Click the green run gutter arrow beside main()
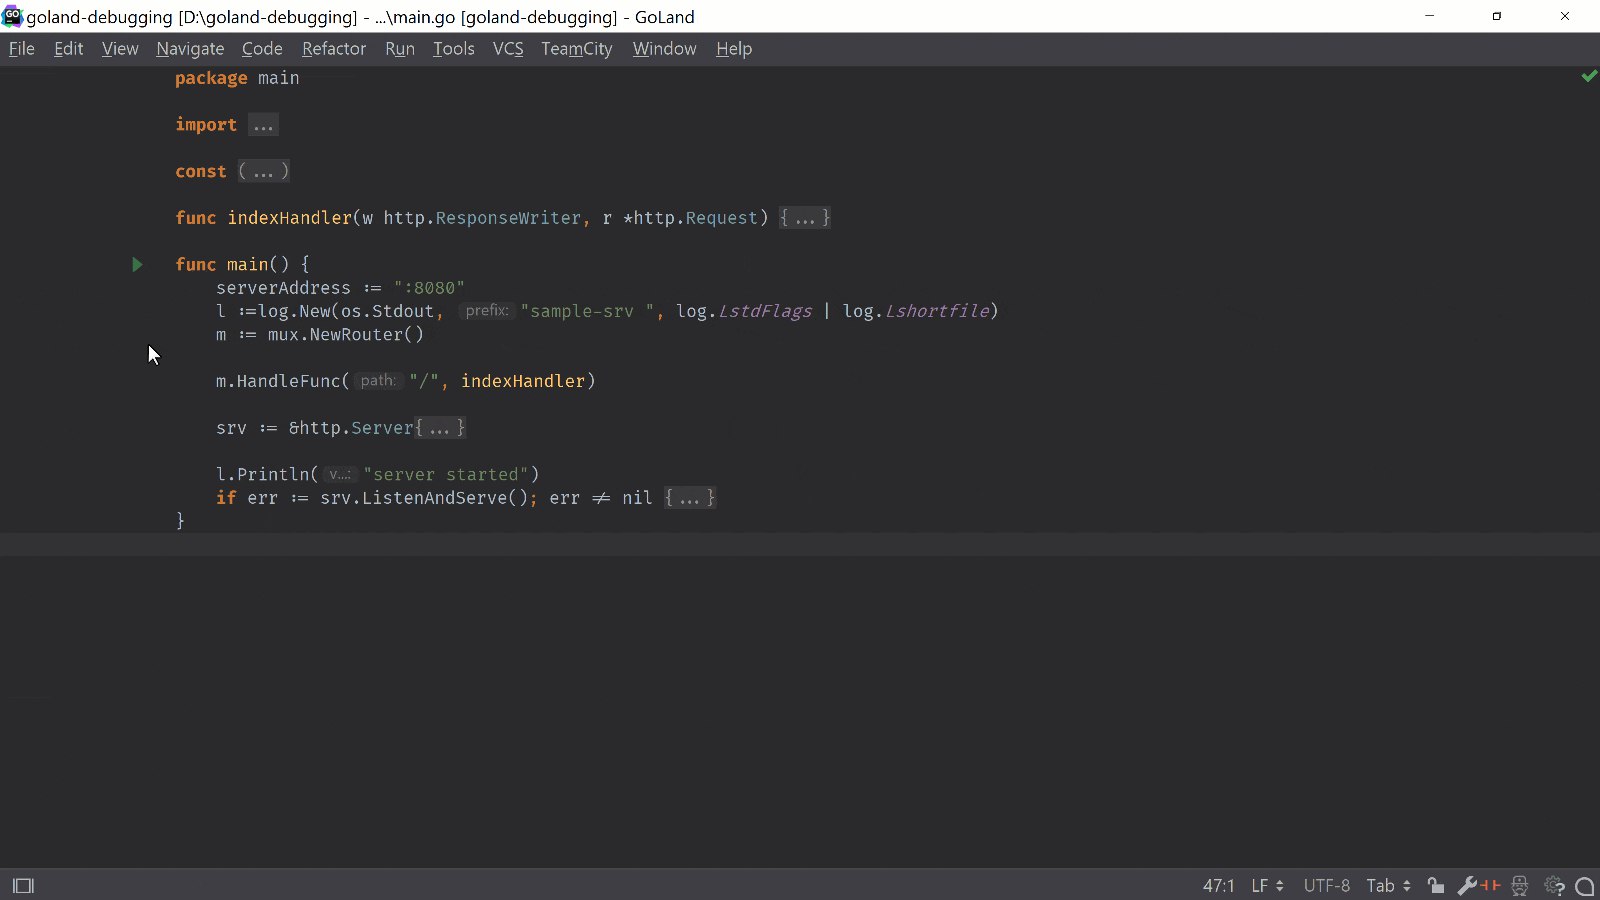 pos(137,265)
